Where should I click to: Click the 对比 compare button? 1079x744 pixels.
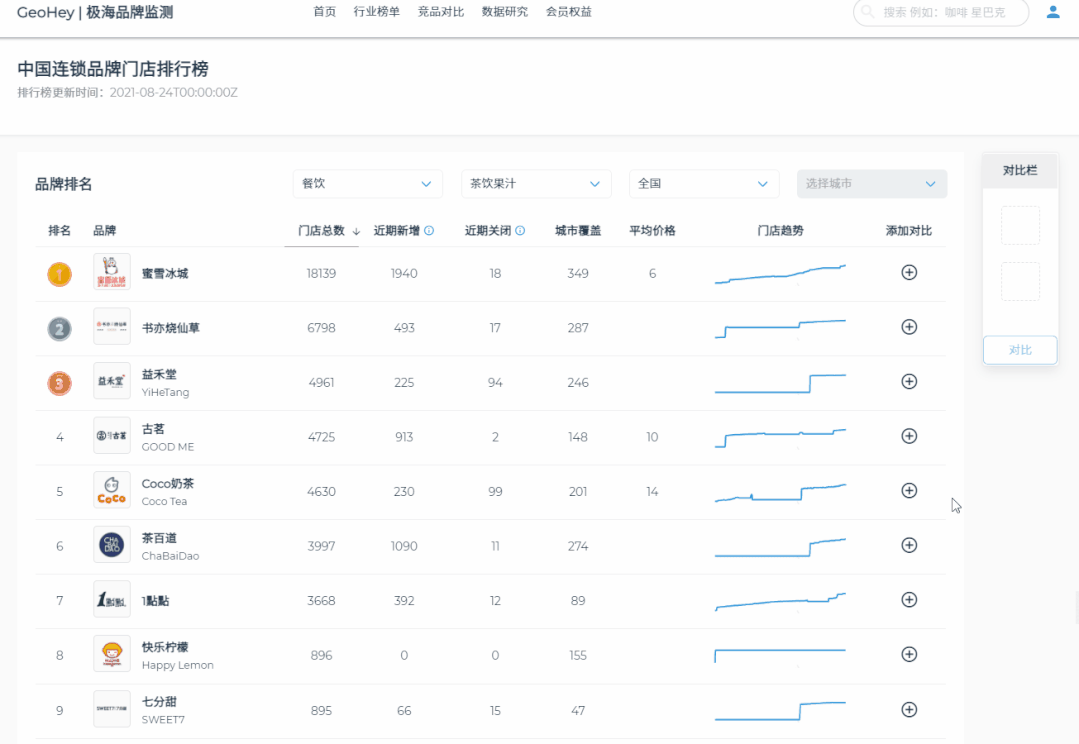pos(1020,350)
